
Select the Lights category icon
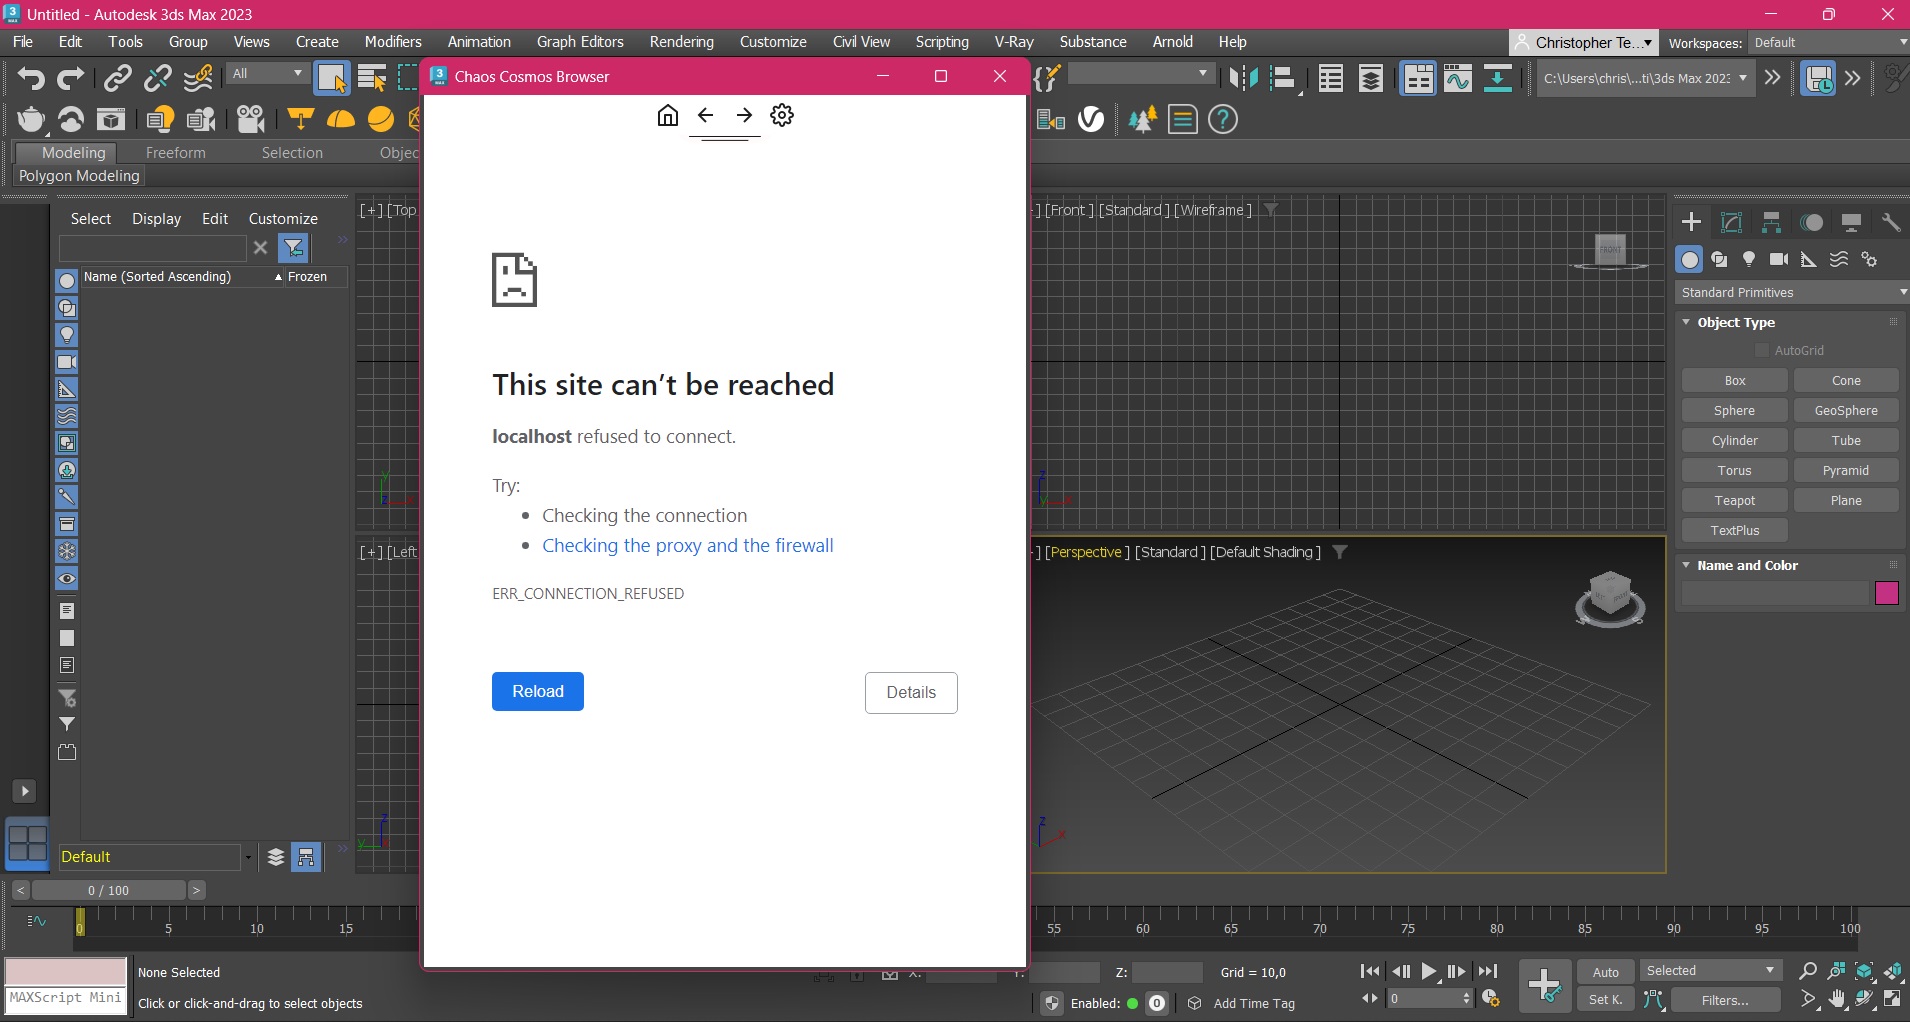pyautogui.click(x=1749, y=260)
